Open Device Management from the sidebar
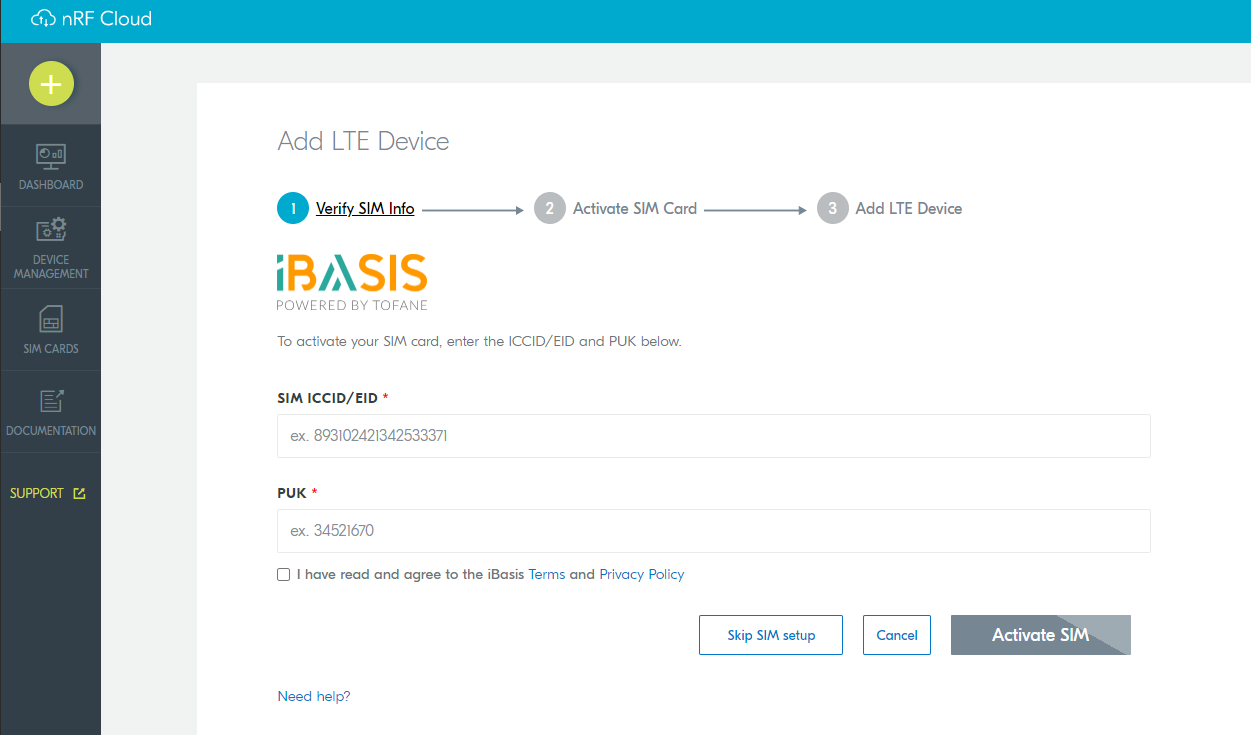The height and width of the screenshot is (735, 1251). point(51,230)
